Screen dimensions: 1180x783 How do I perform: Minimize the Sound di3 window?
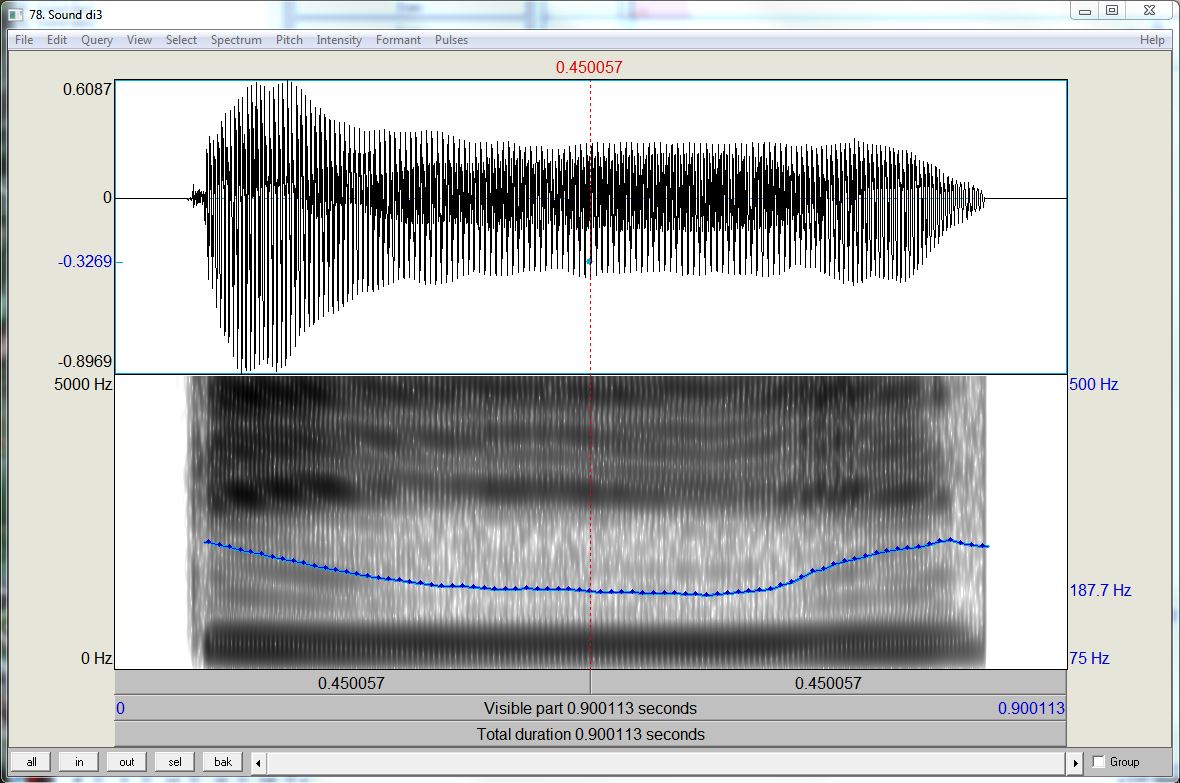click(1084, 11)
